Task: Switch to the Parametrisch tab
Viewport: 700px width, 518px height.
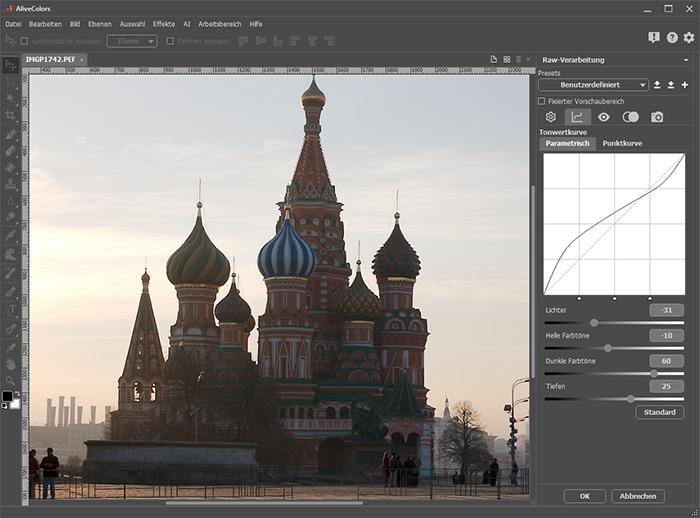Action: 567,143
